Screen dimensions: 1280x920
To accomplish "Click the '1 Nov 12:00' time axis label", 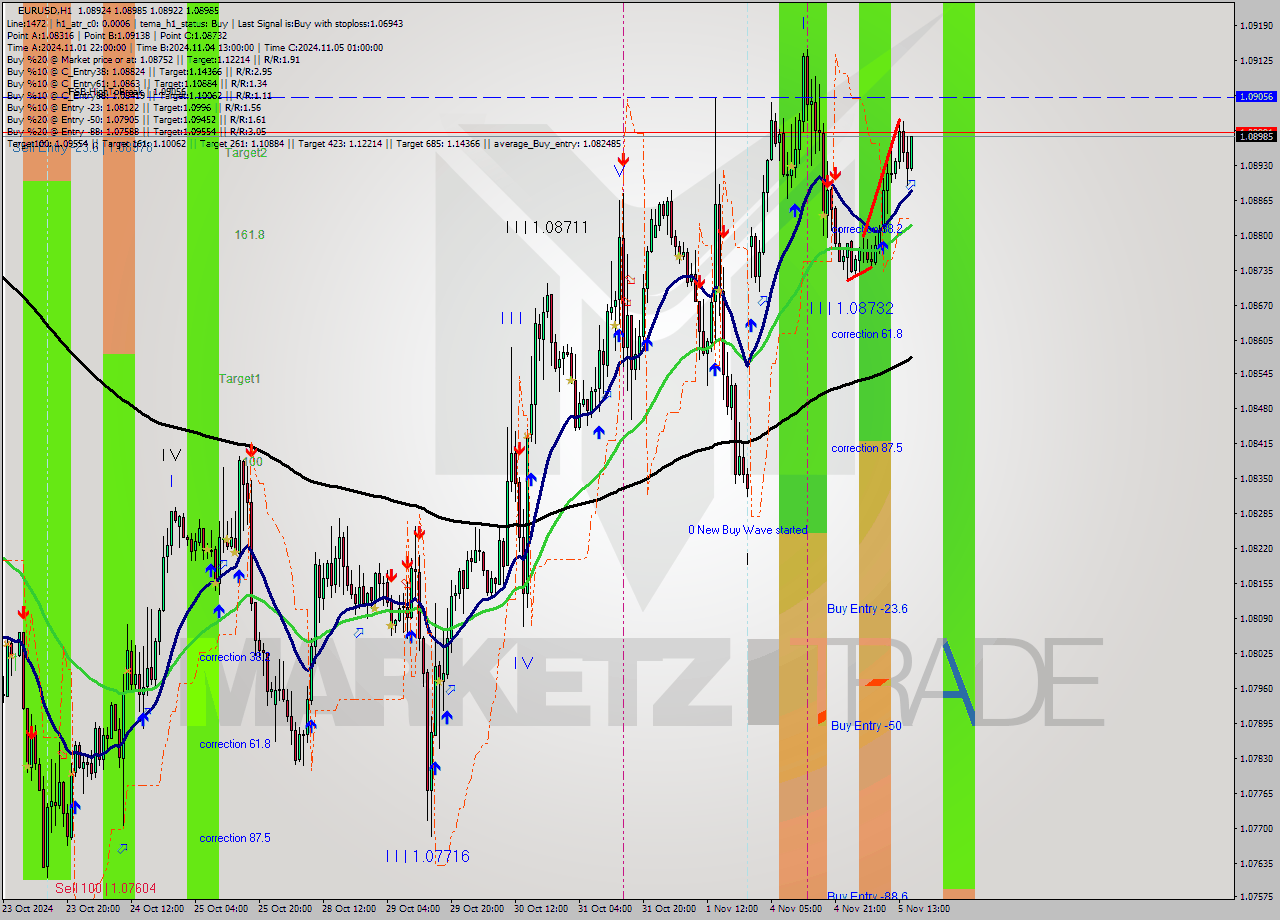I will [732, 909].
